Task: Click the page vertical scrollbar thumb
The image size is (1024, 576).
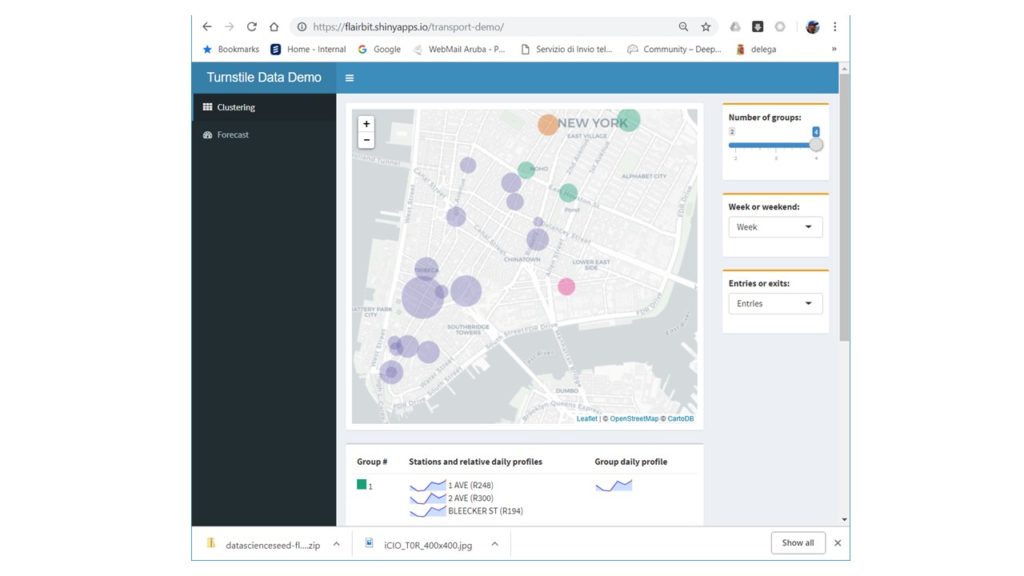Action: pos(844,208)
